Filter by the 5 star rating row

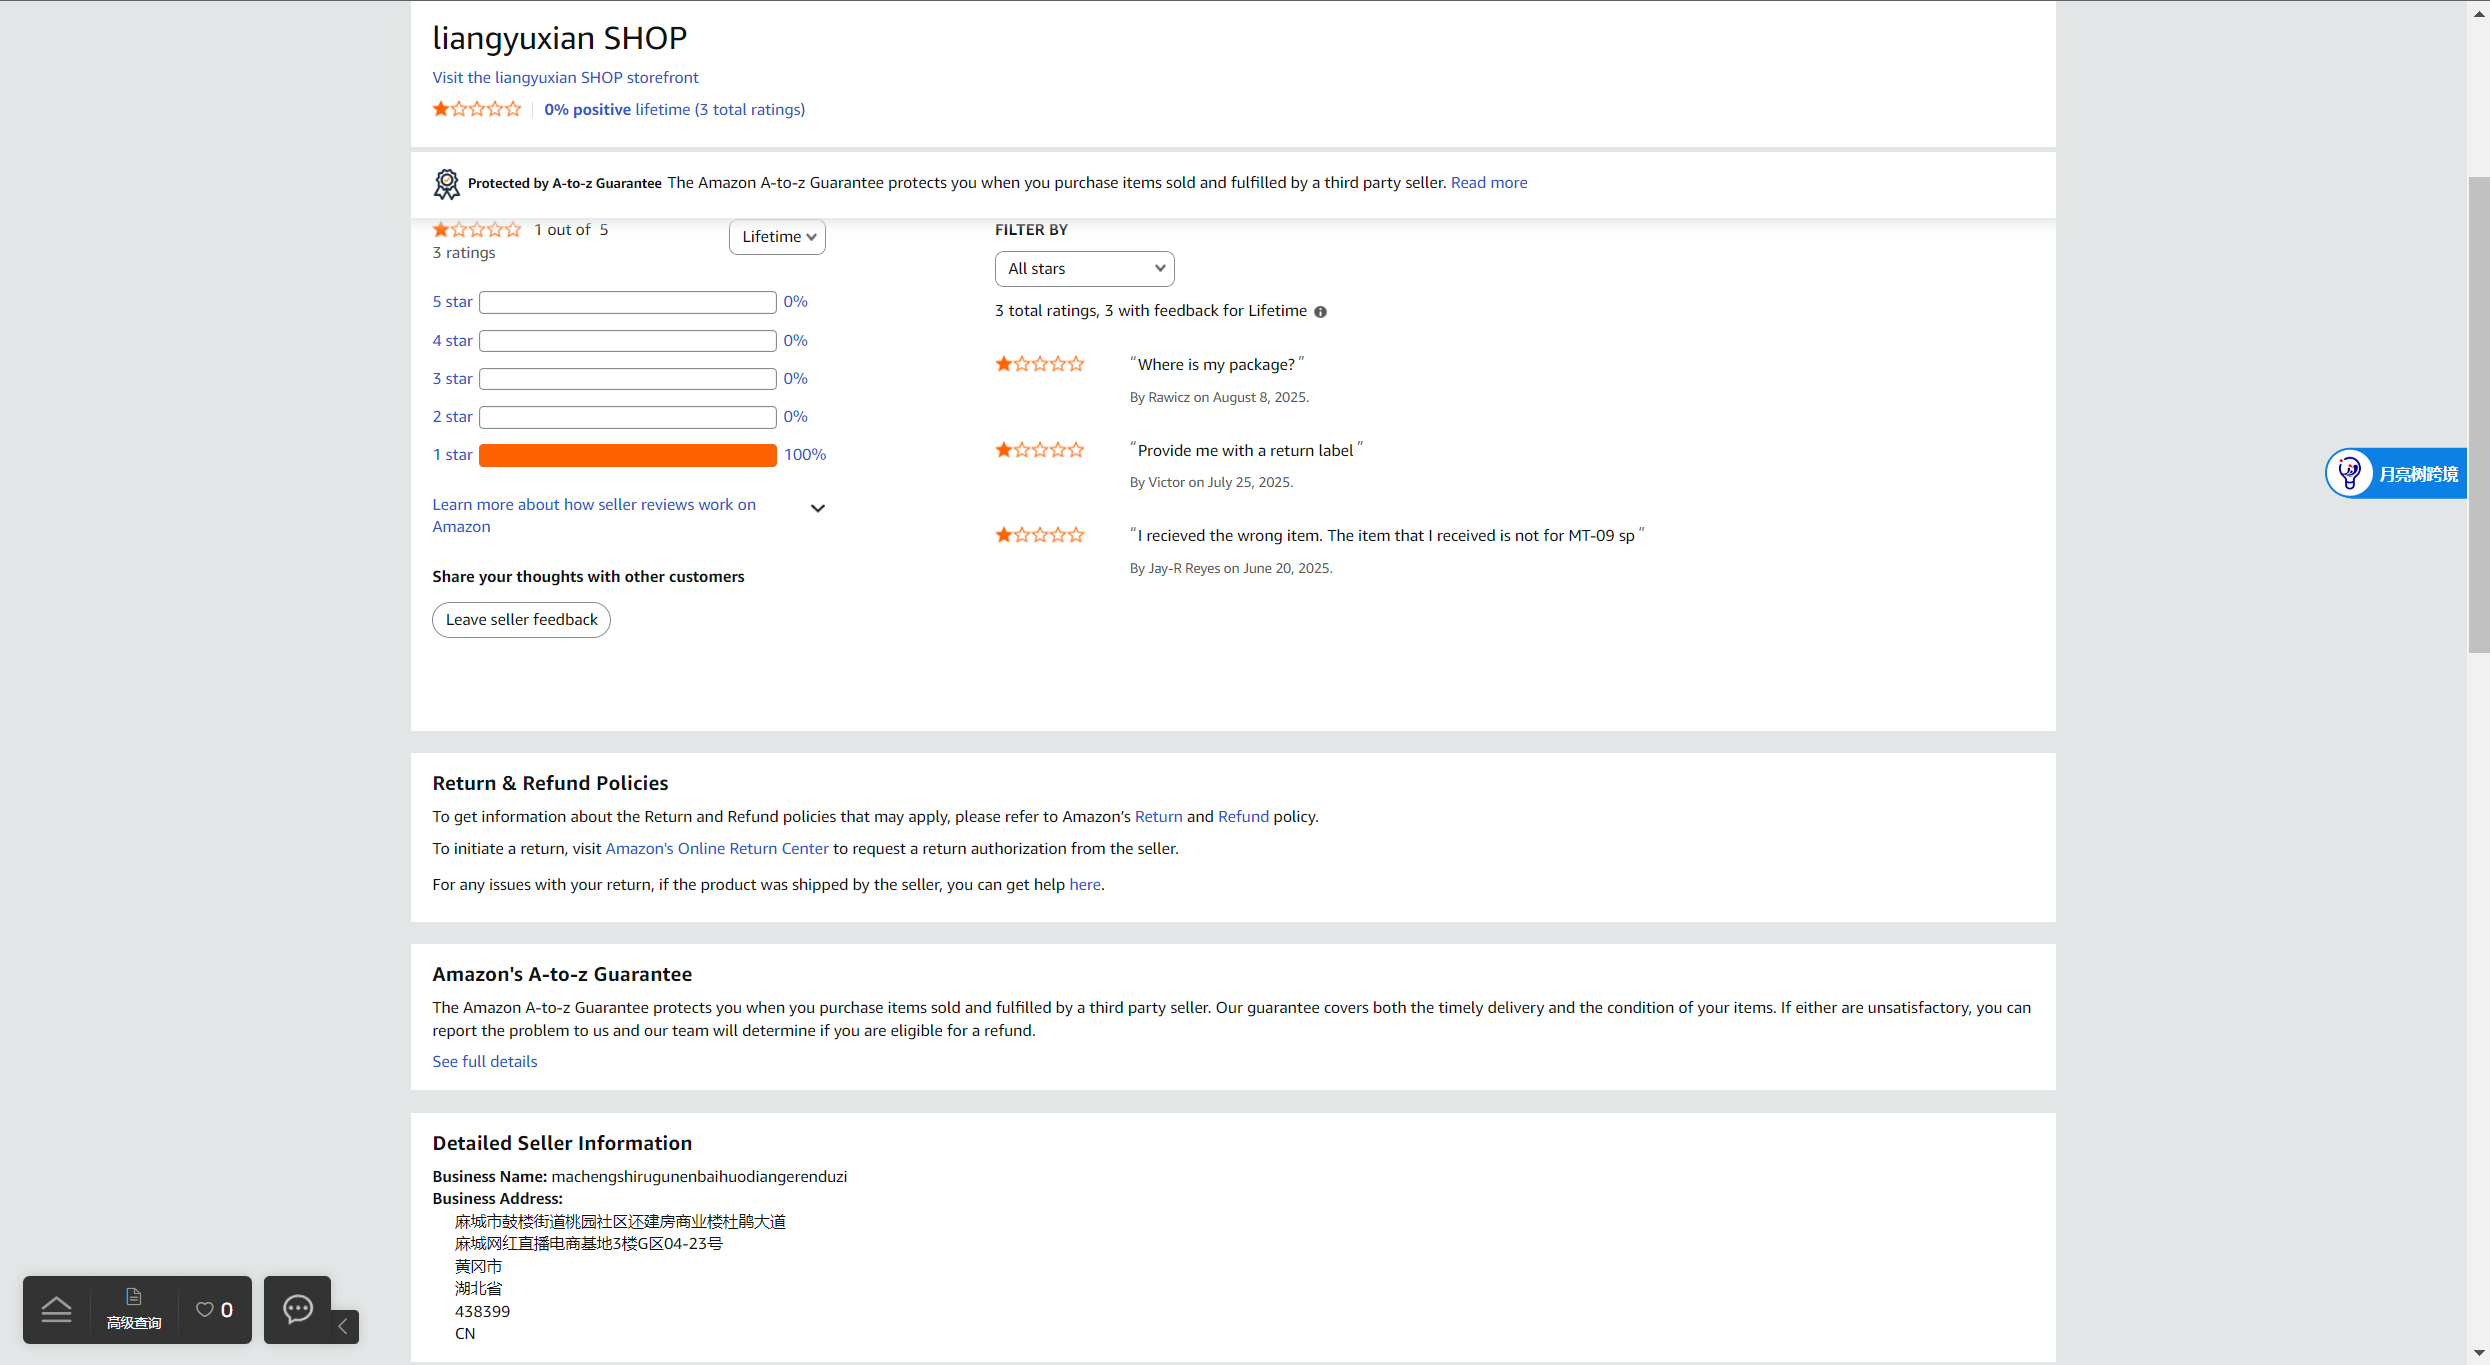[452, 302]
